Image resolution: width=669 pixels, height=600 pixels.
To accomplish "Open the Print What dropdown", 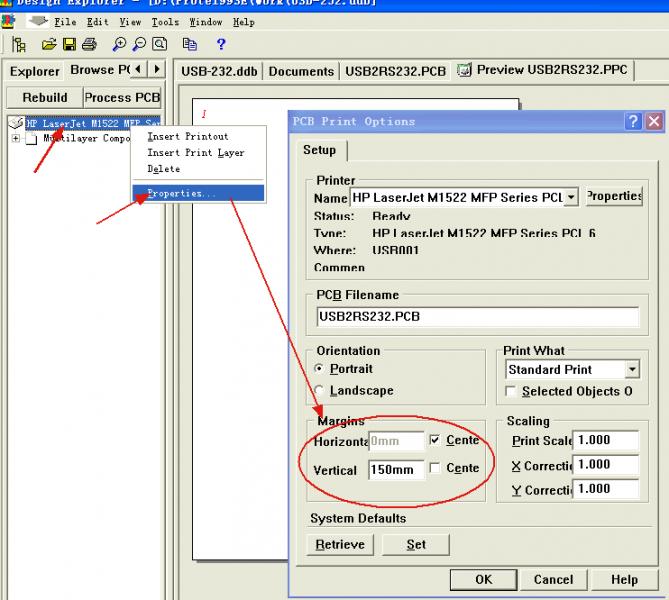I will (x=632, y=369).
